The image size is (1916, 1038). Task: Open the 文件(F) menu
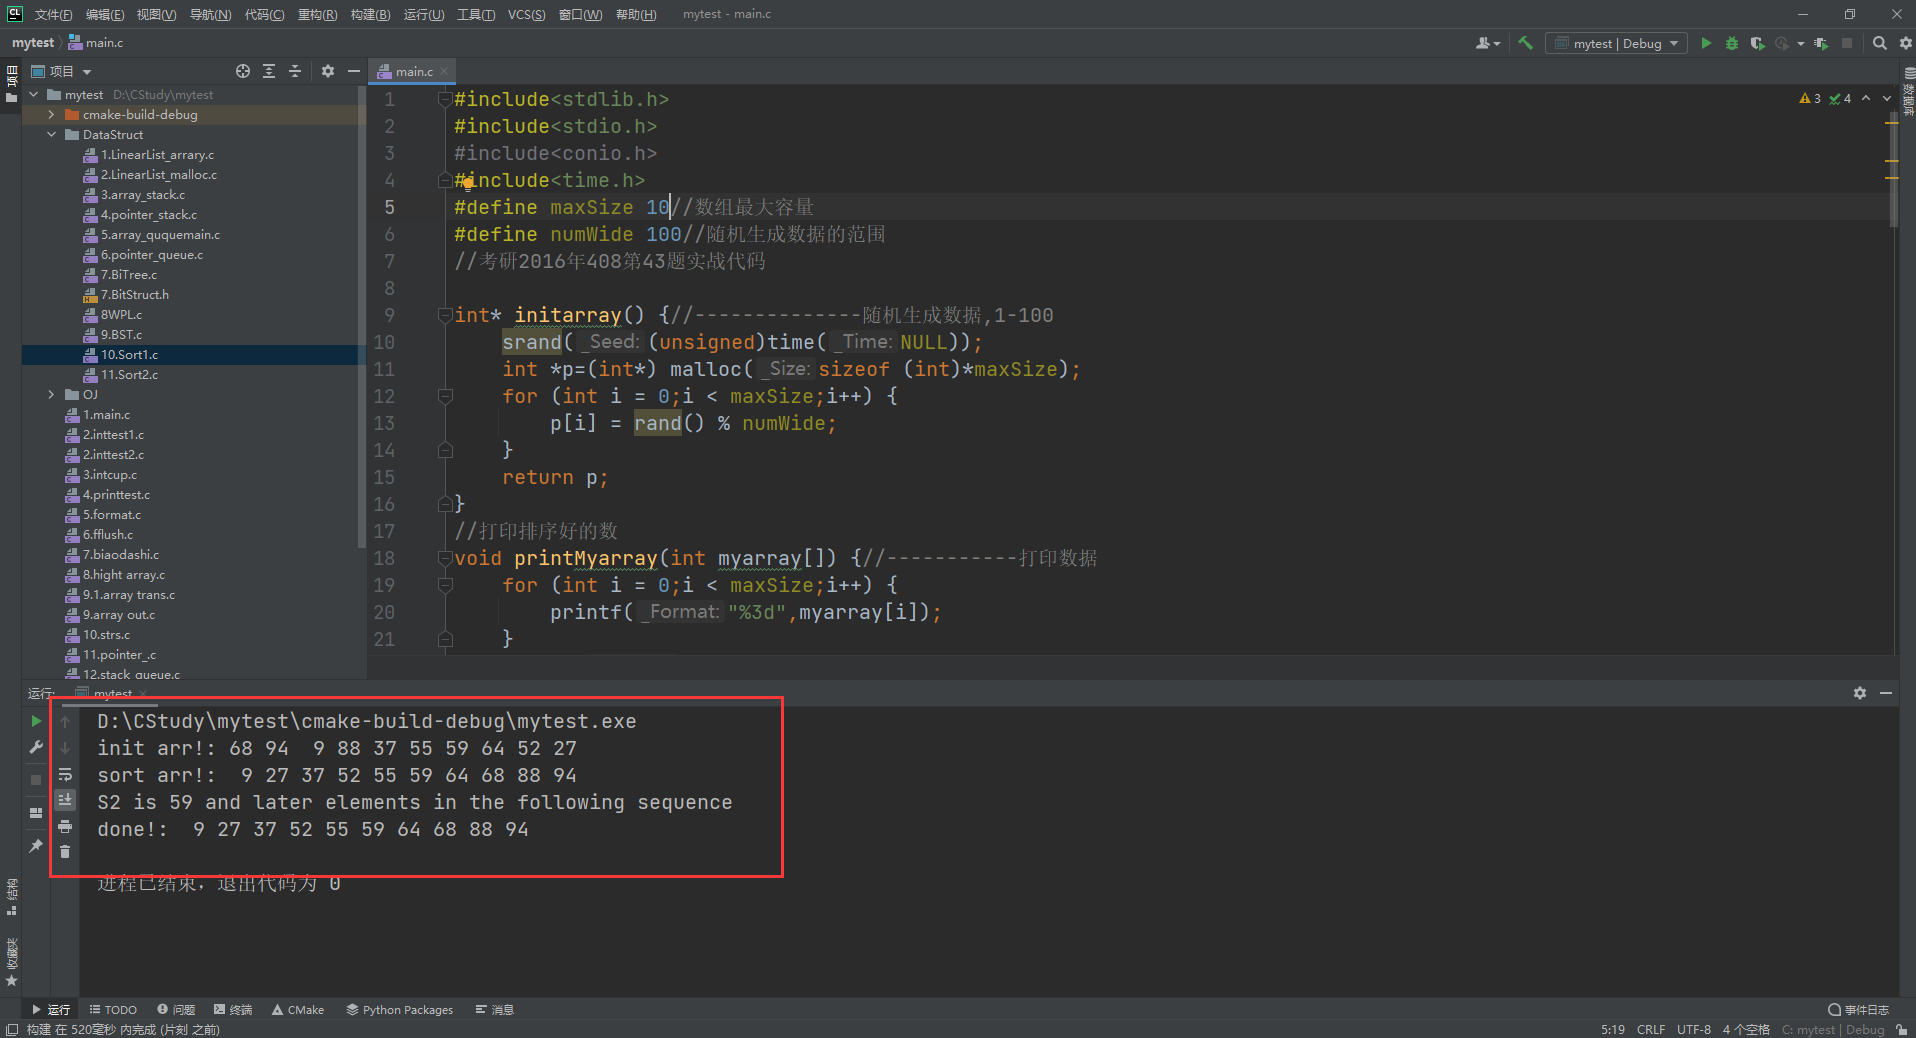pyautogui.click(x=53, y=14)
